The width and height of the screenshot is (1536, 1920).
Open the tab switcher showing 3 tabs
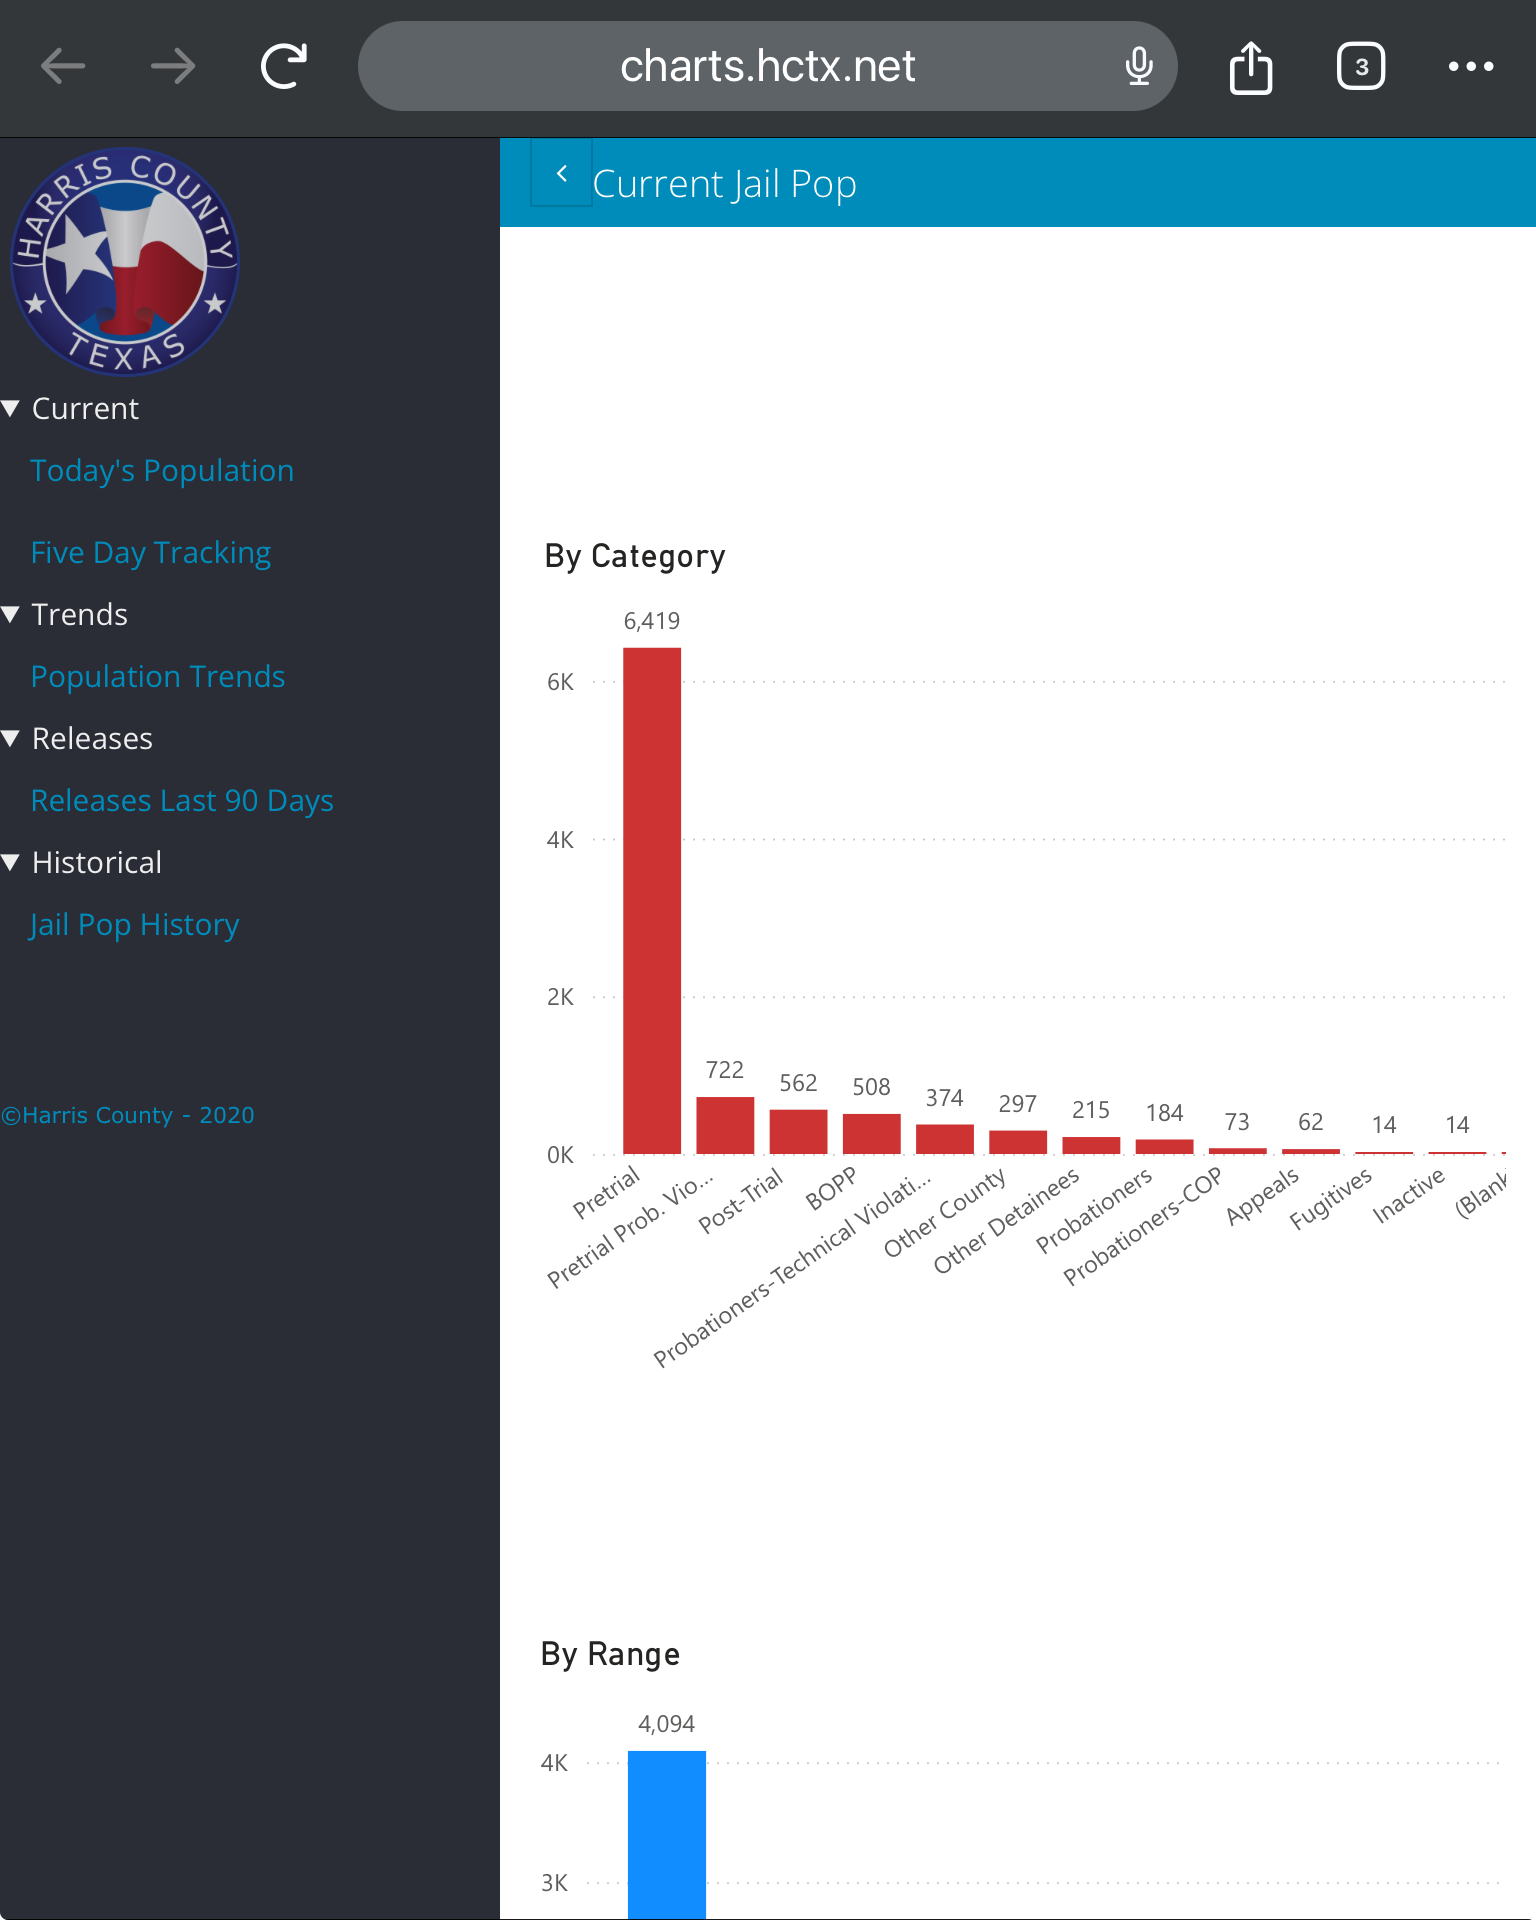tap(1360, 67)
